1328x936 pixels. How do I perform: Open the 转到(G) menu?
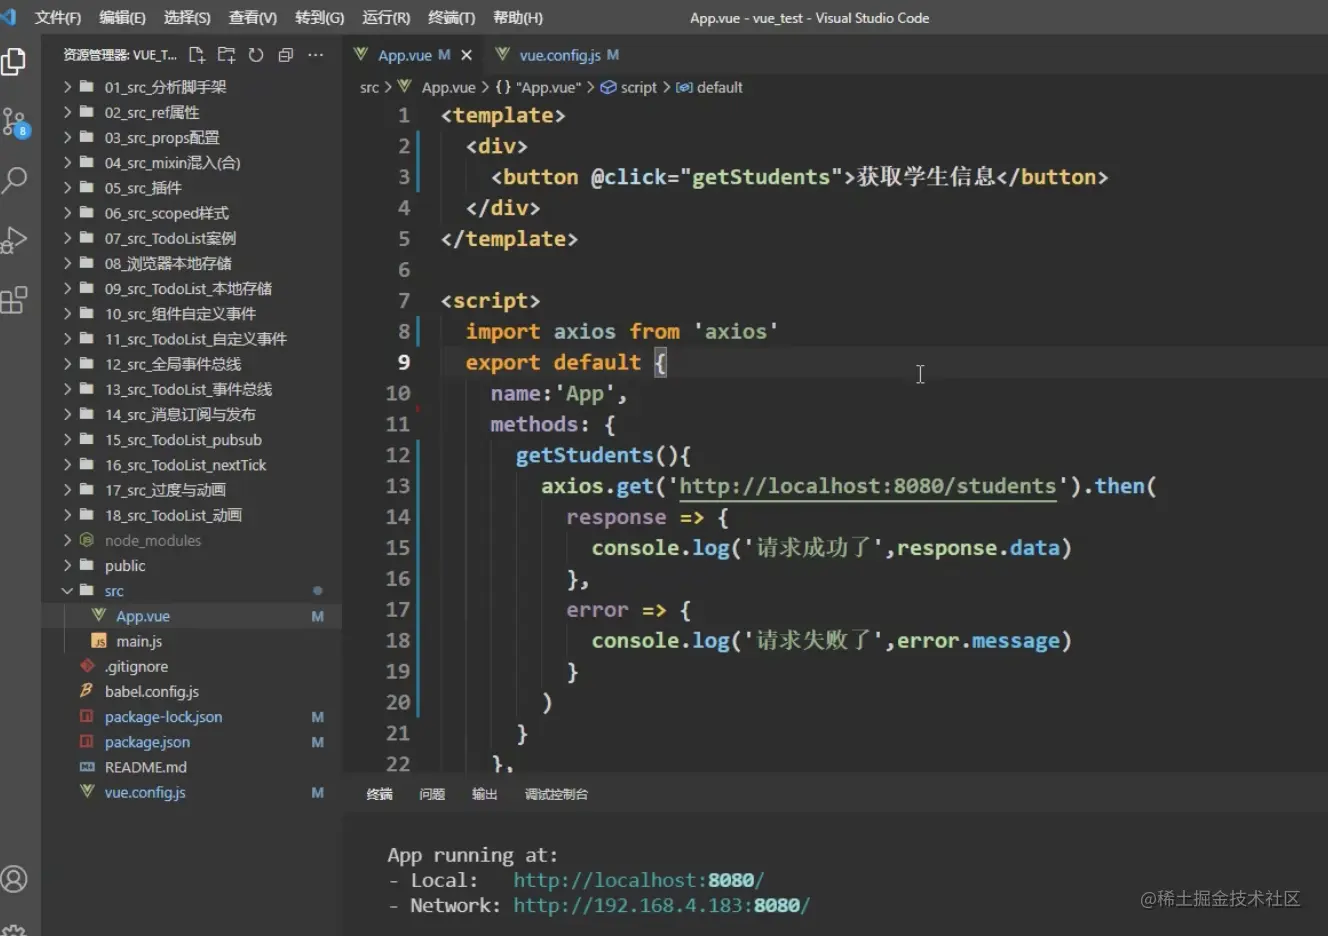coord(319,18)
